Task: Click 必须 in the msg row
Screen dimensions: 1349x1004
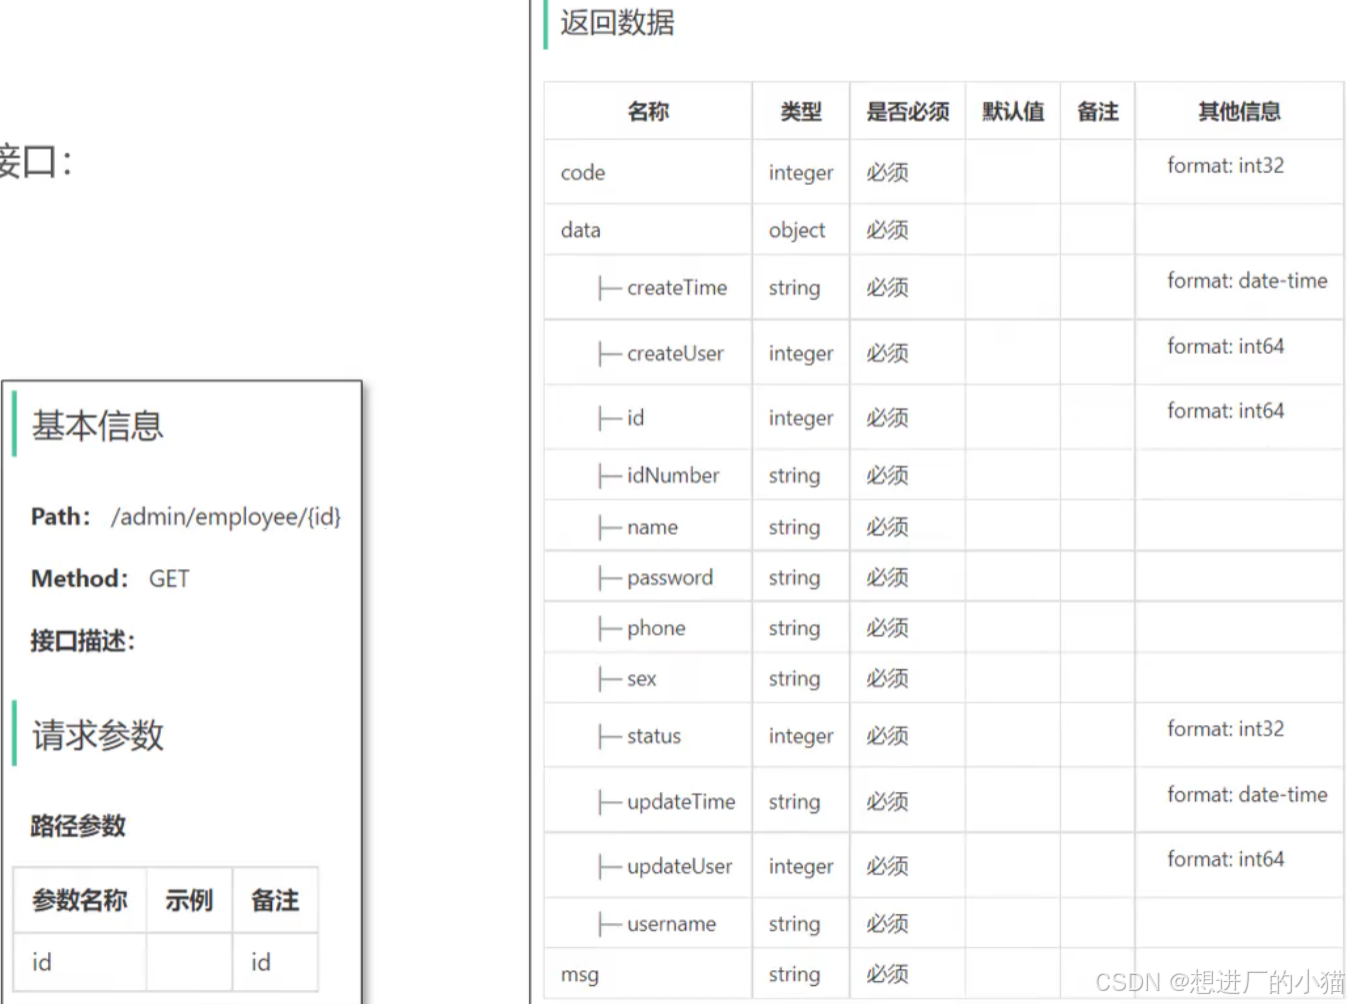Action: [x=887, y=974]
